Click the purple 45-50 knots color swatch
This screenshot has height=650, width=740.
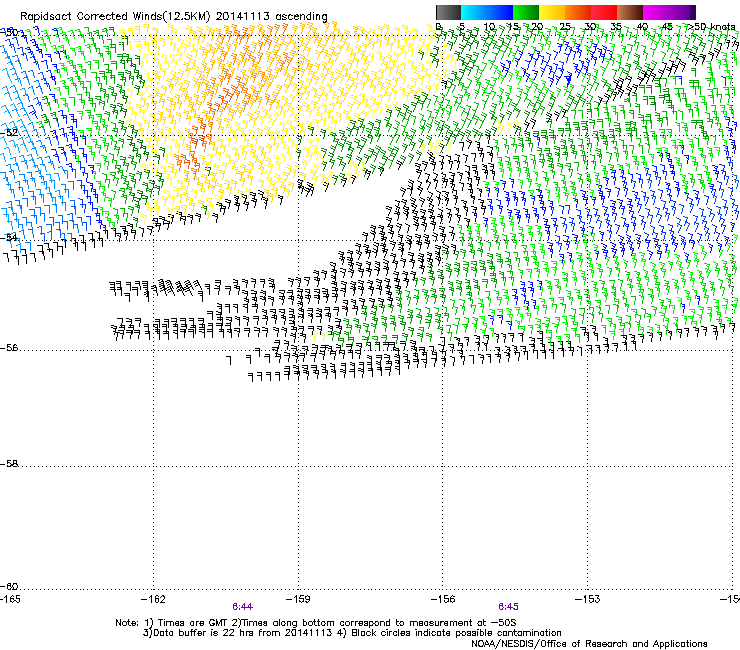(682, 12)
